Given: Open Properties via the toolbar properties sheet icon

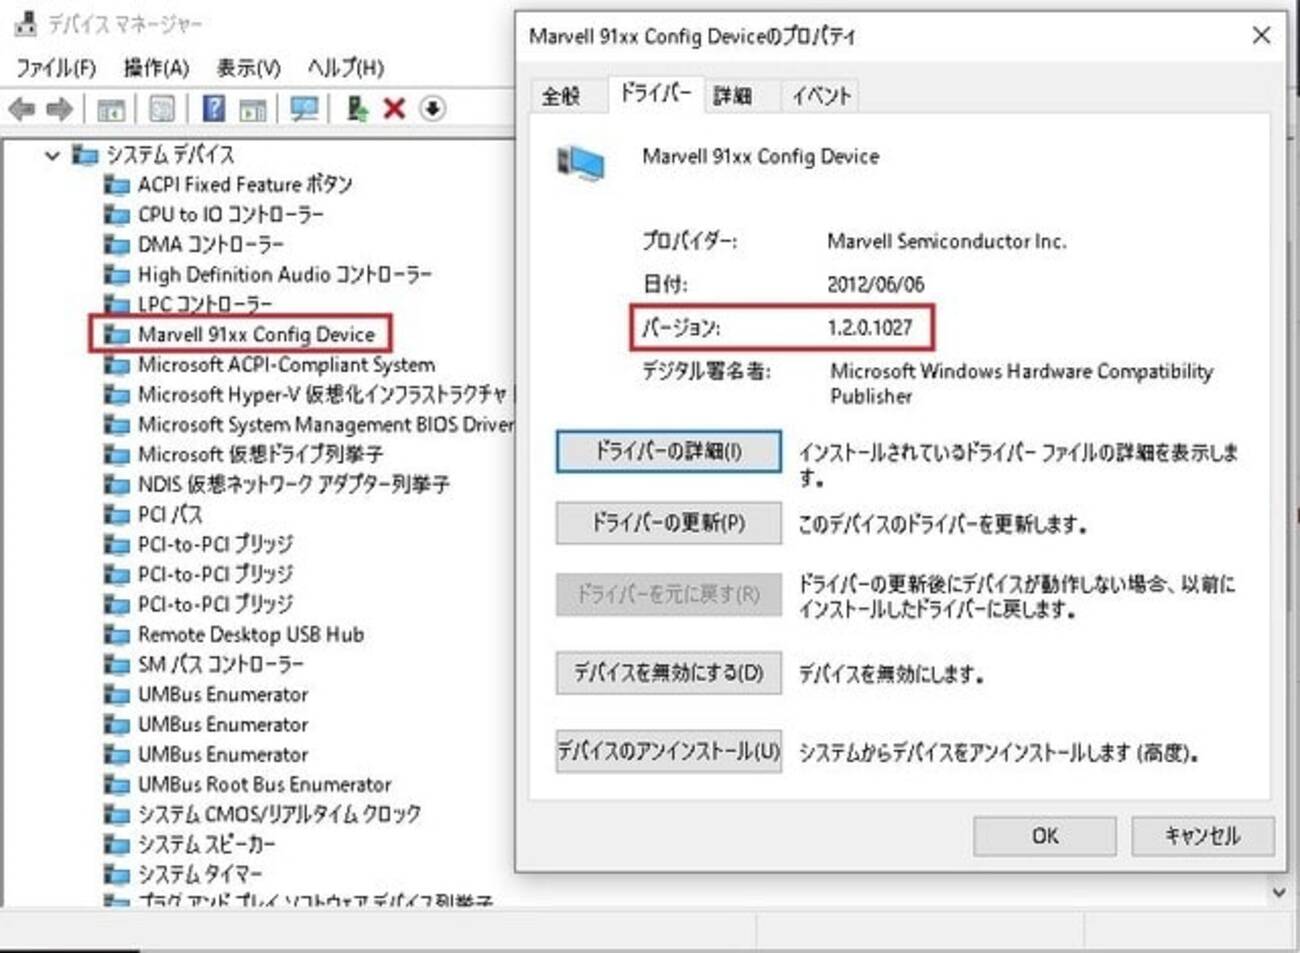Looking at the screenshot, I should click(x=161, y=109).
